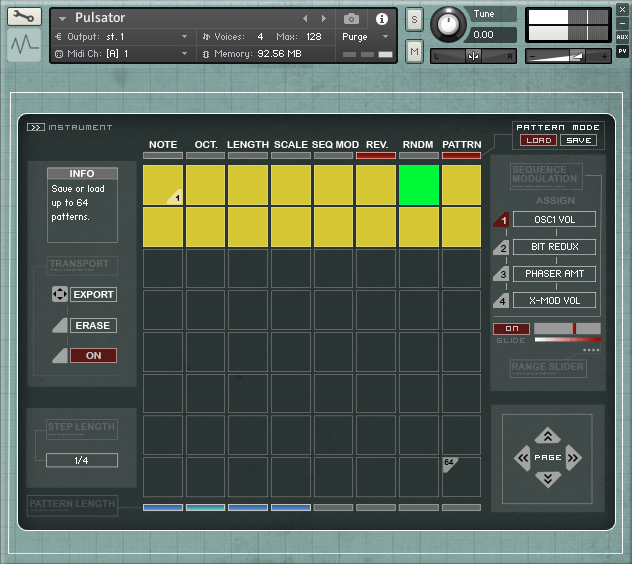Screen dimensions: 632x564
Task: Click the instrument info icon
Action: coord(381,19)
